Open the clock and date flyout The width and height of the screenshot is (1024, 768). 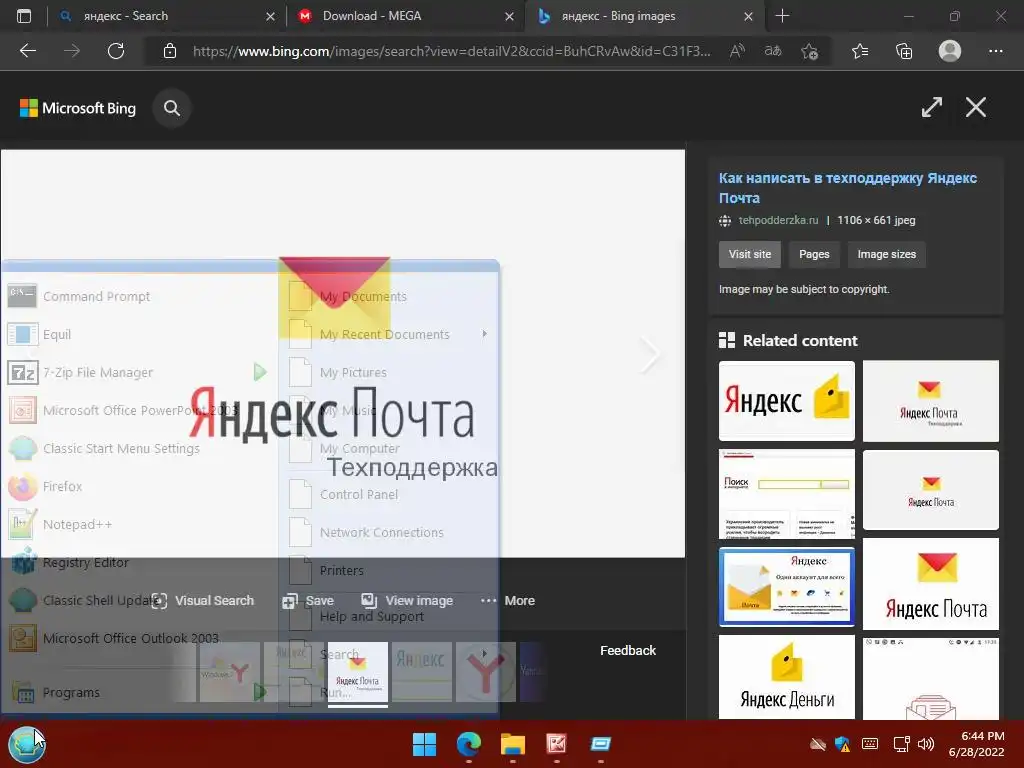pos(976,744)
